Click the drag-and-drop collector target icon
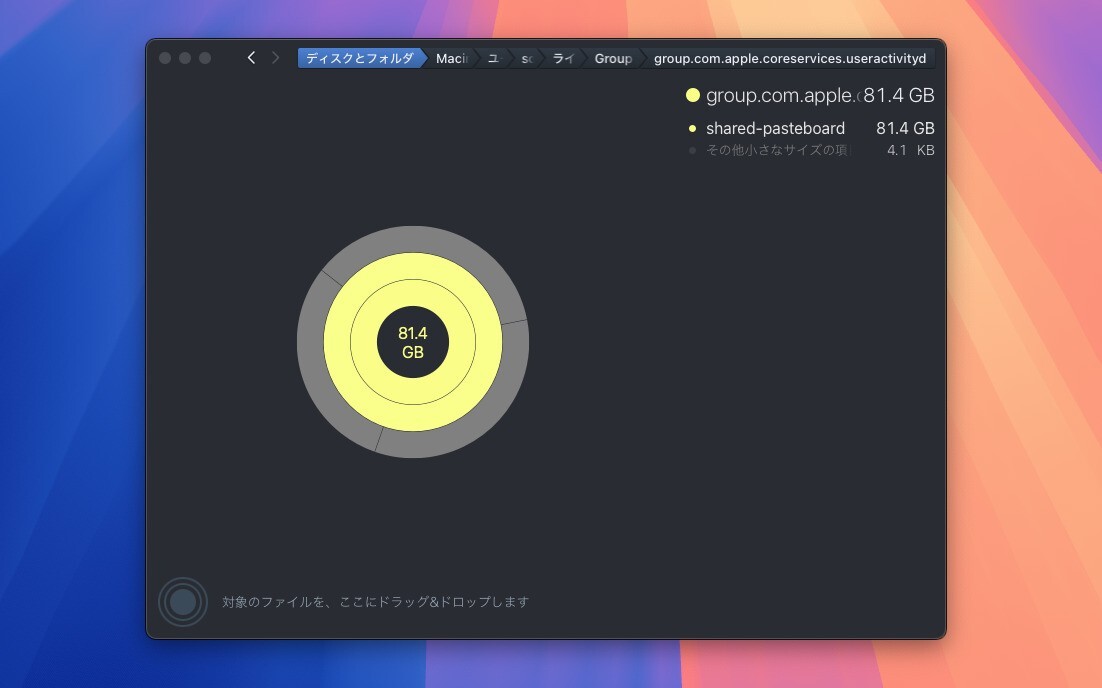 (x=183, y=602)
